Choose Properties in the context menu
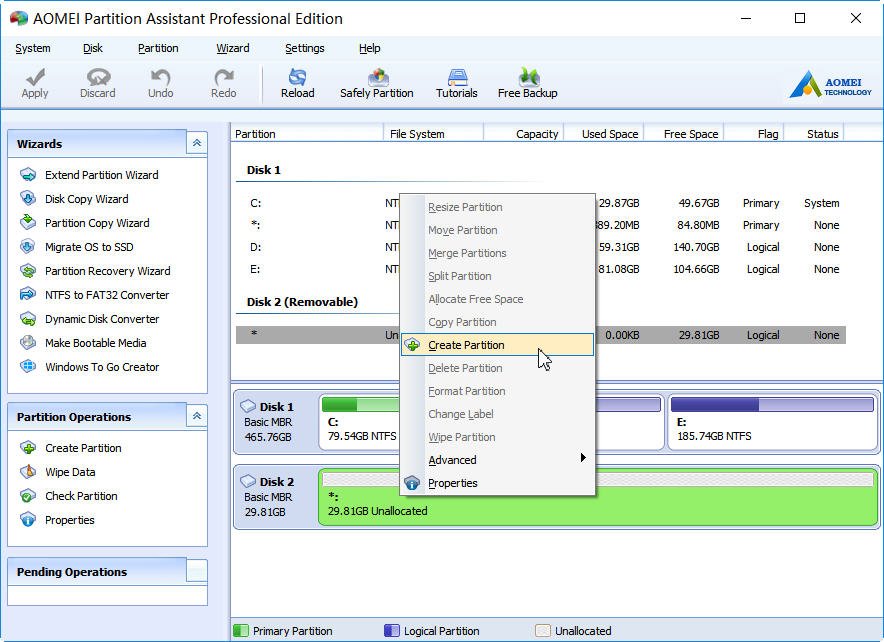The width and height of the screenshot is (884, 642). [497, 483]
